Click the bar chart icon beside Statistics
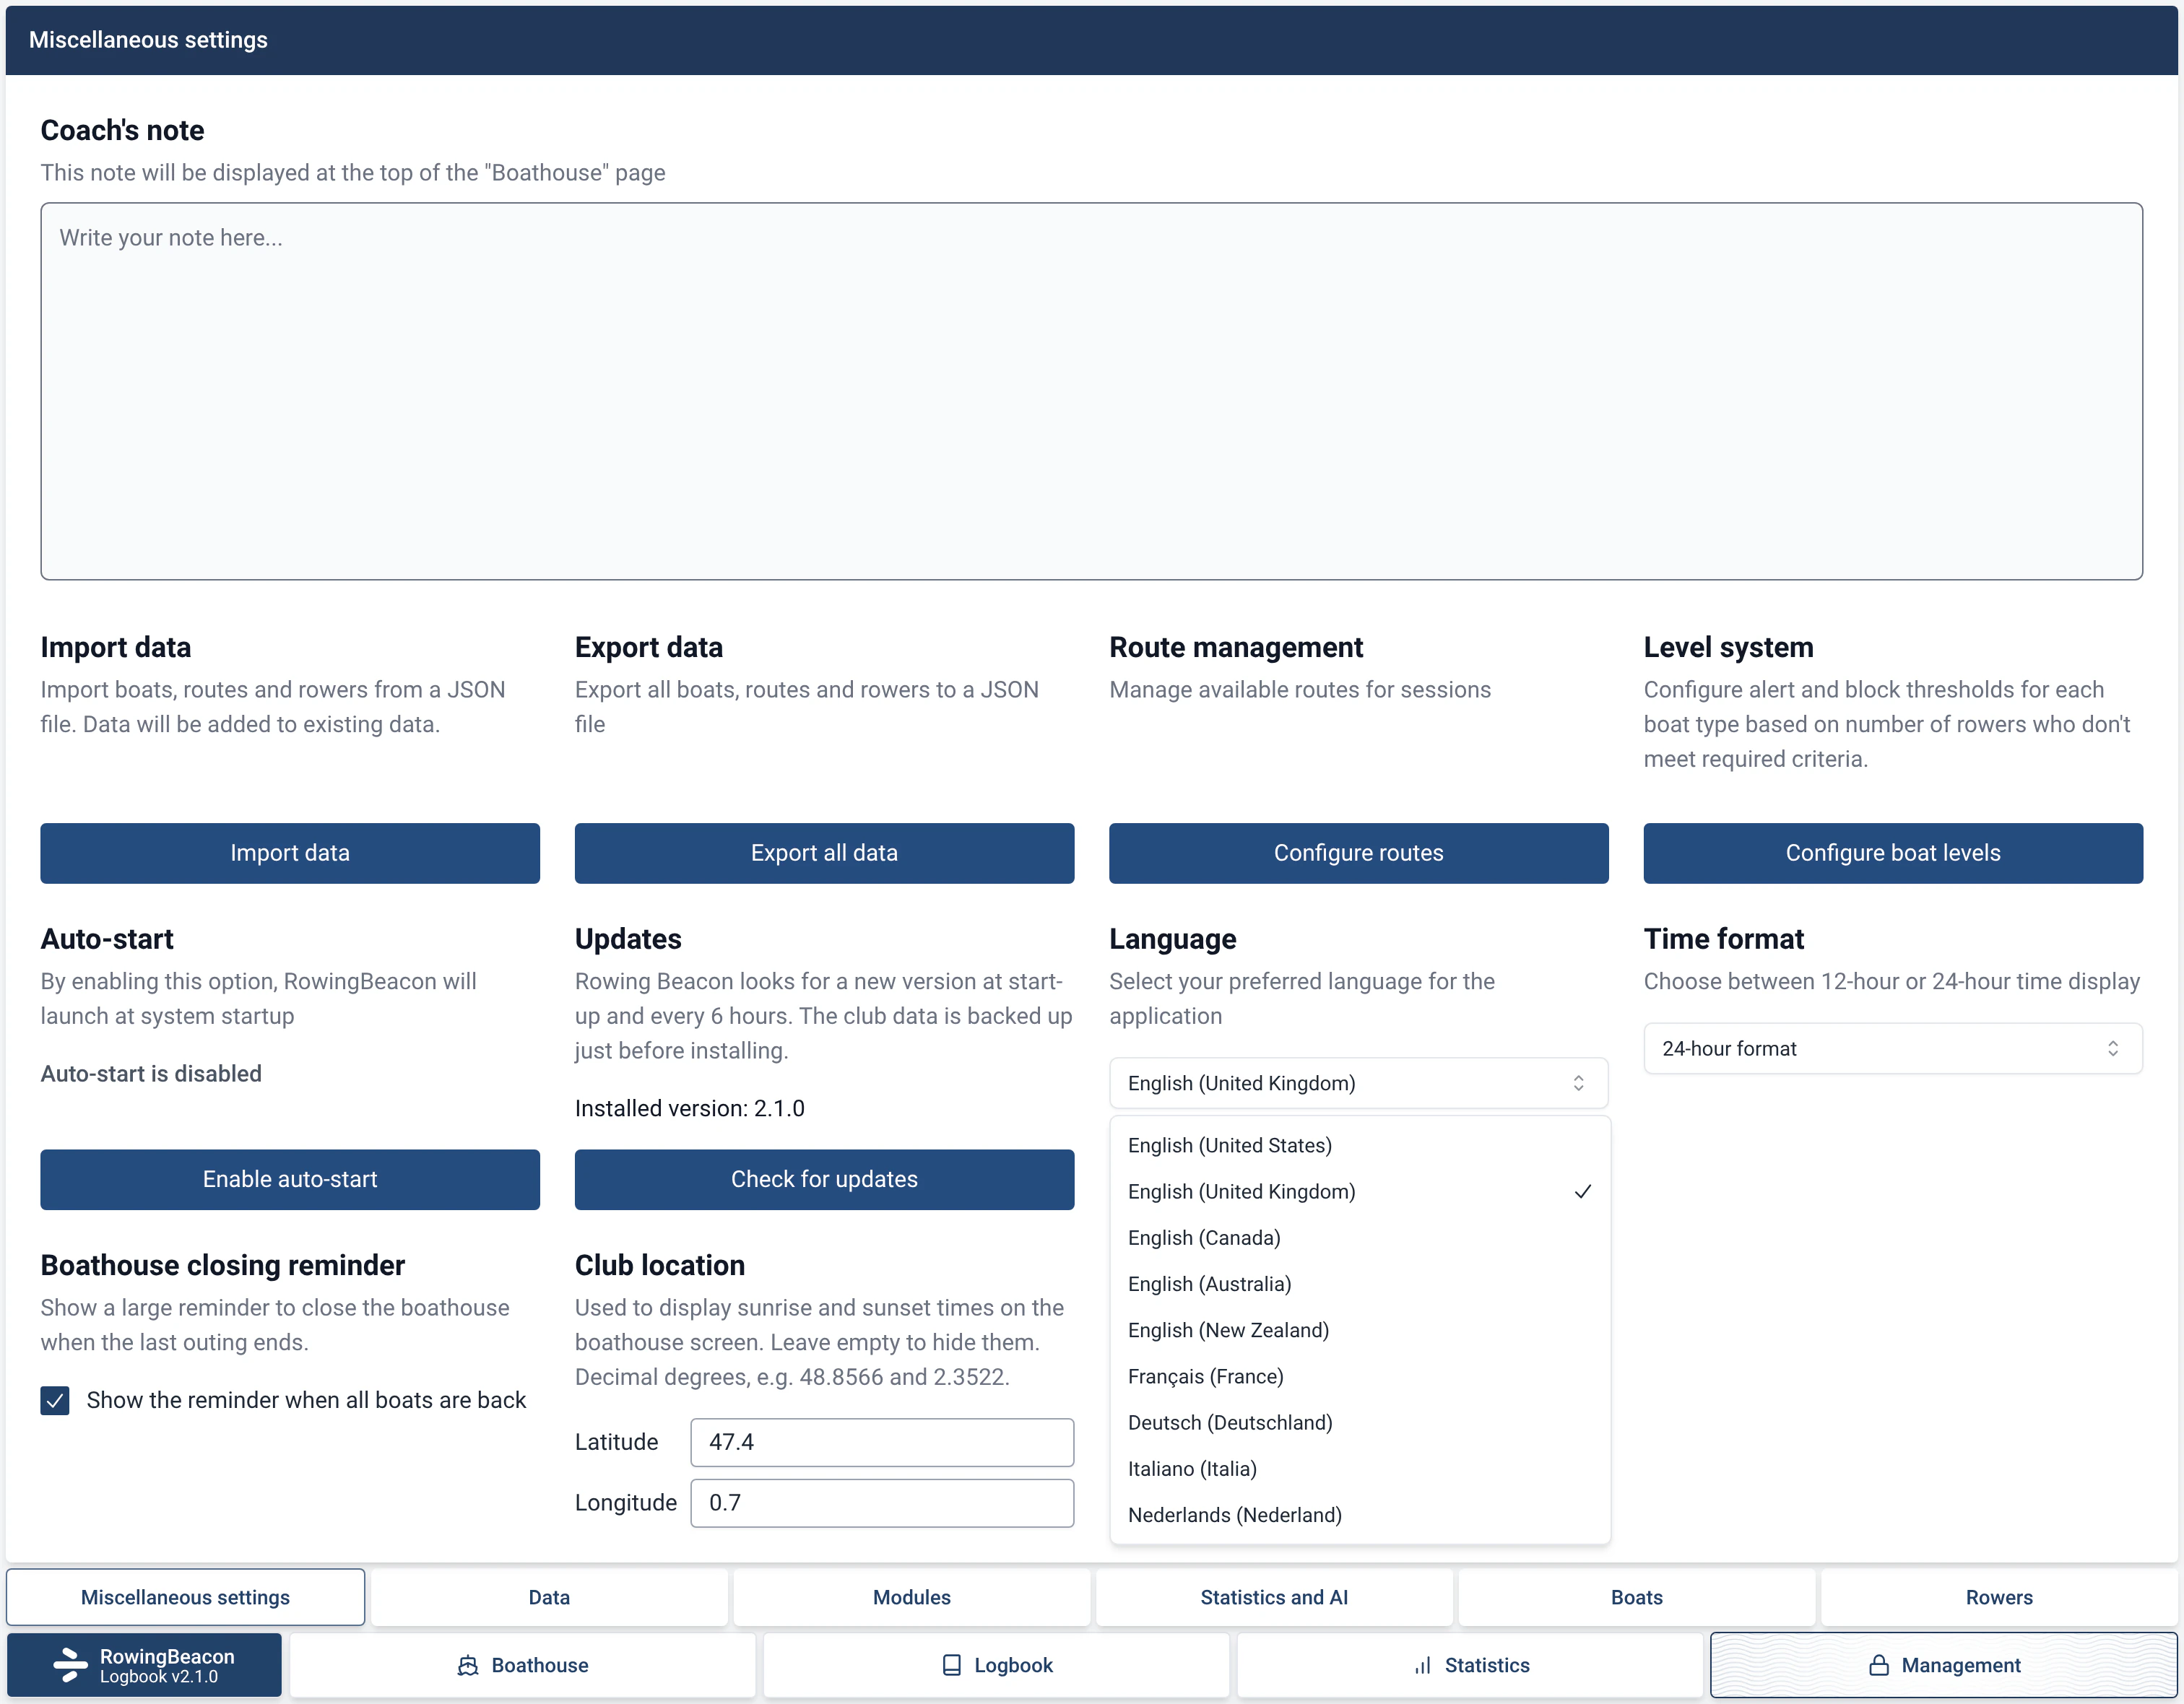The width and height of the screenshot is (2184, 1704). point(1422,1666)
